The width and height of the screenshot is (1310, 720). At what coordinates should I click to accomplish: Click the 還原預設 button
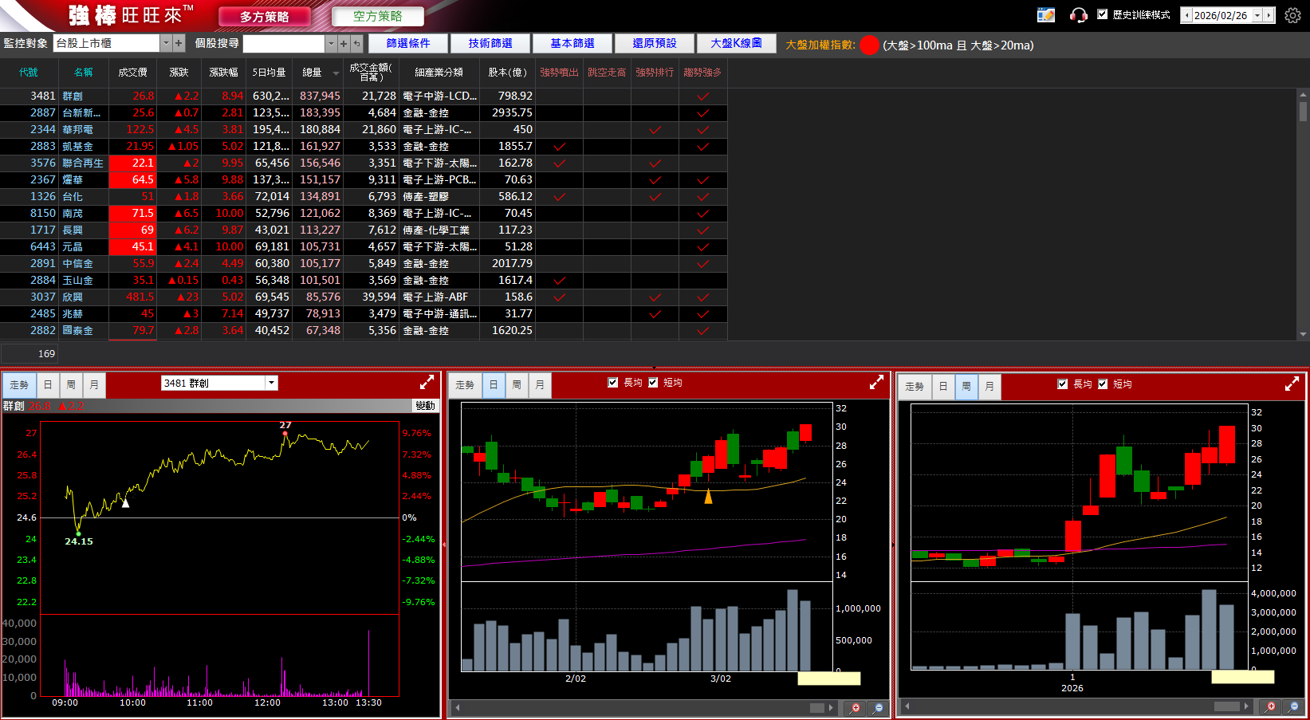[x=654, y=44]
